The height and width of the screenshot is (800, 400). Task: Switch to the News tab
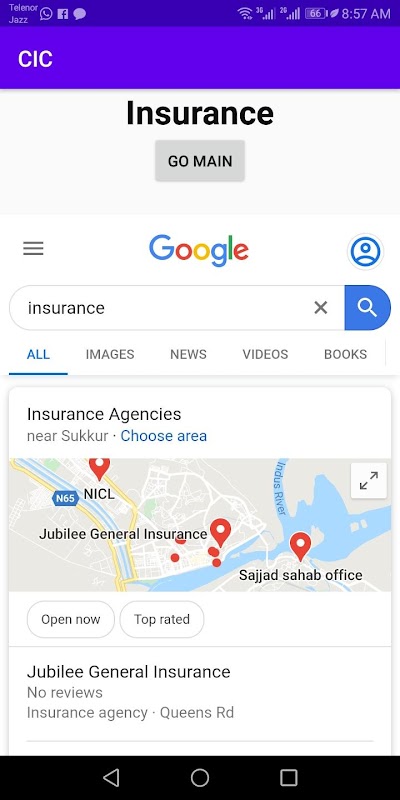coord(188,354)
